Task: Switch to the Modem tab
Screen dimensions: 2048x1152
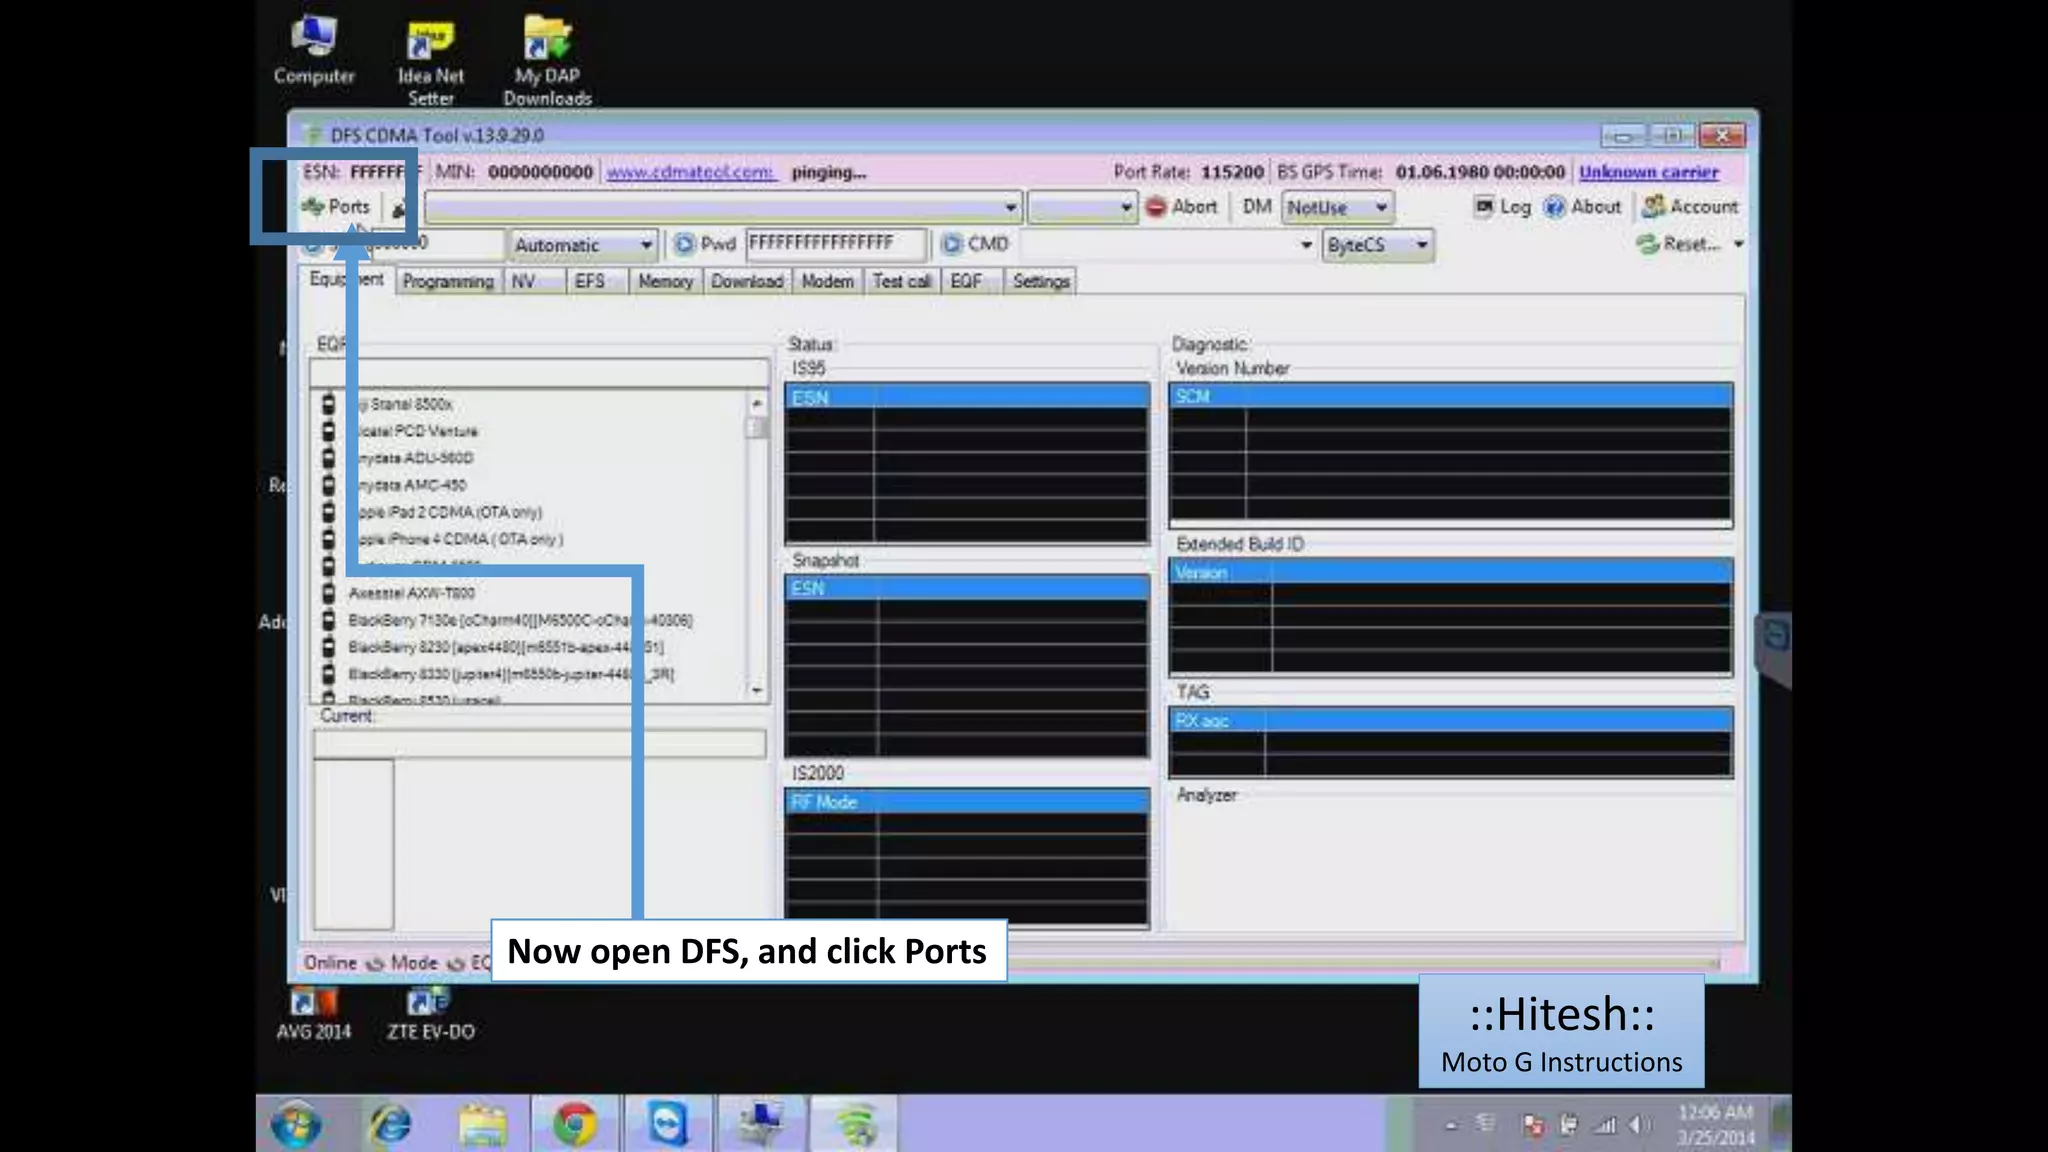Action: click(828, 282)
